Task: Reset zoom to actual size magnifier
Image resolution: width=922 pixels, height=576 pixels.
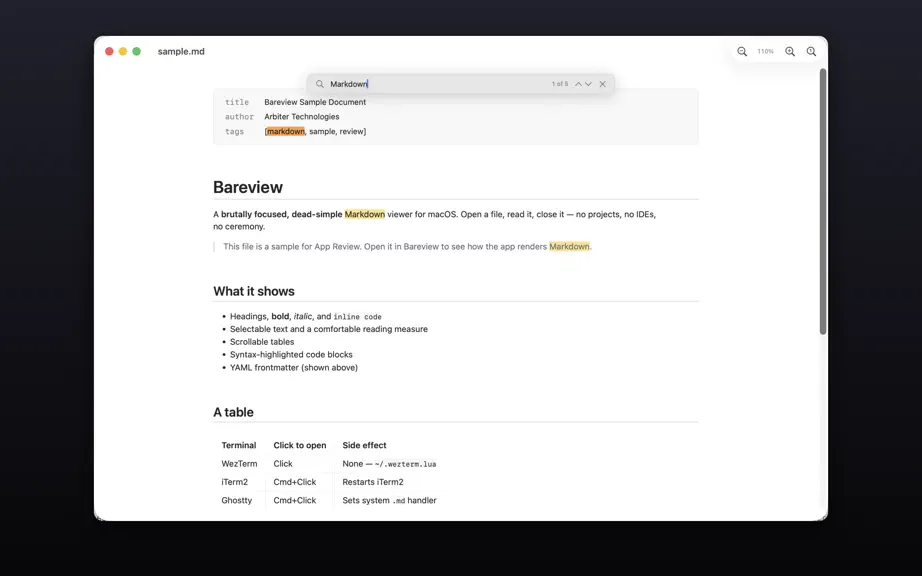Action: coord(811,52)
